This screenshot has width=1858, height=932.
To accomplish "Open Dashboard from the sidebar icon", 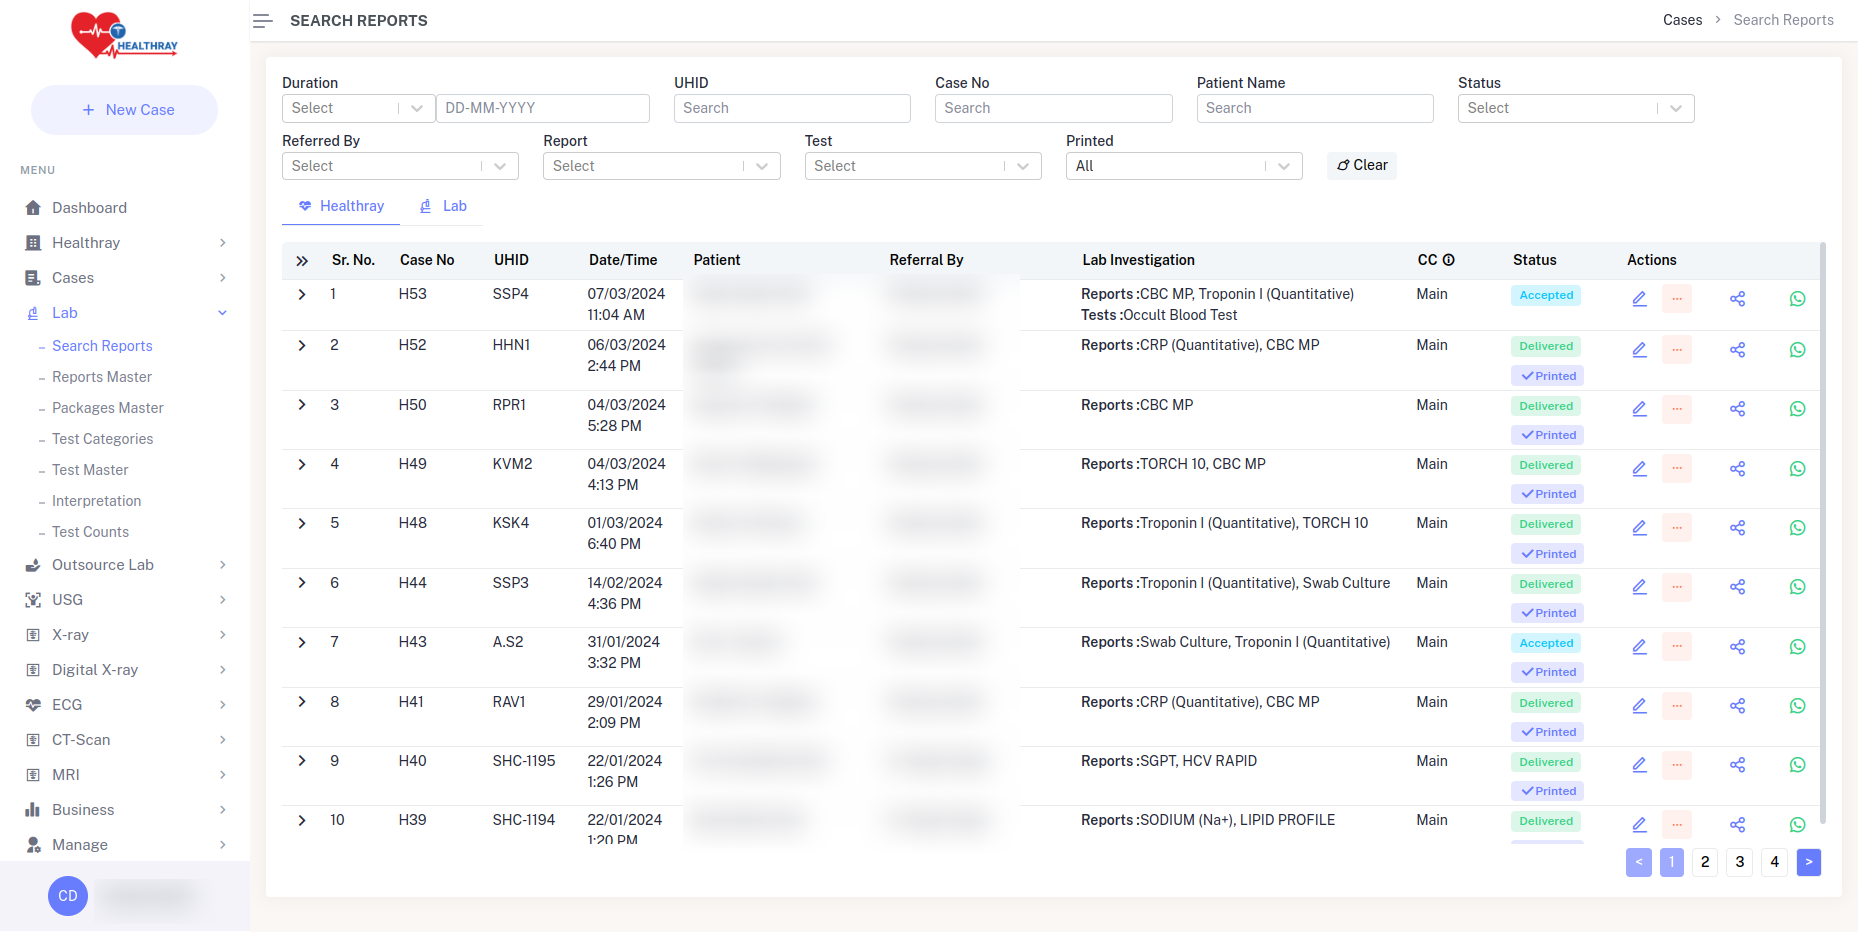I will (34, 207).
